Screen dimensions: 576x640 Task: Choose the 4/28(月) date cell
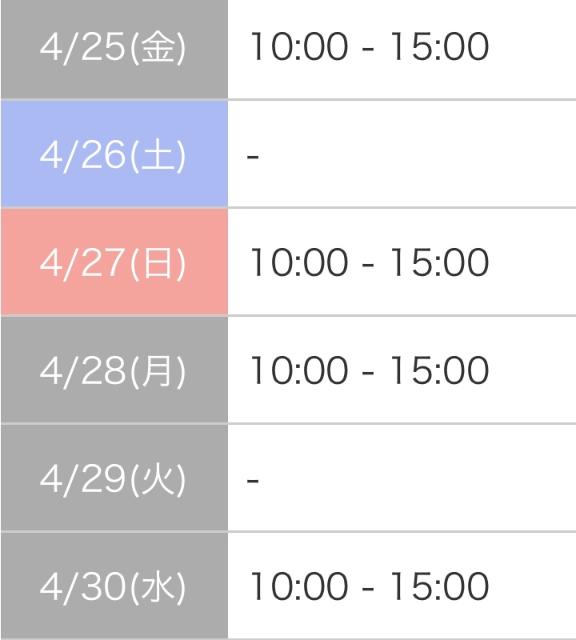[x=114, y=370]
